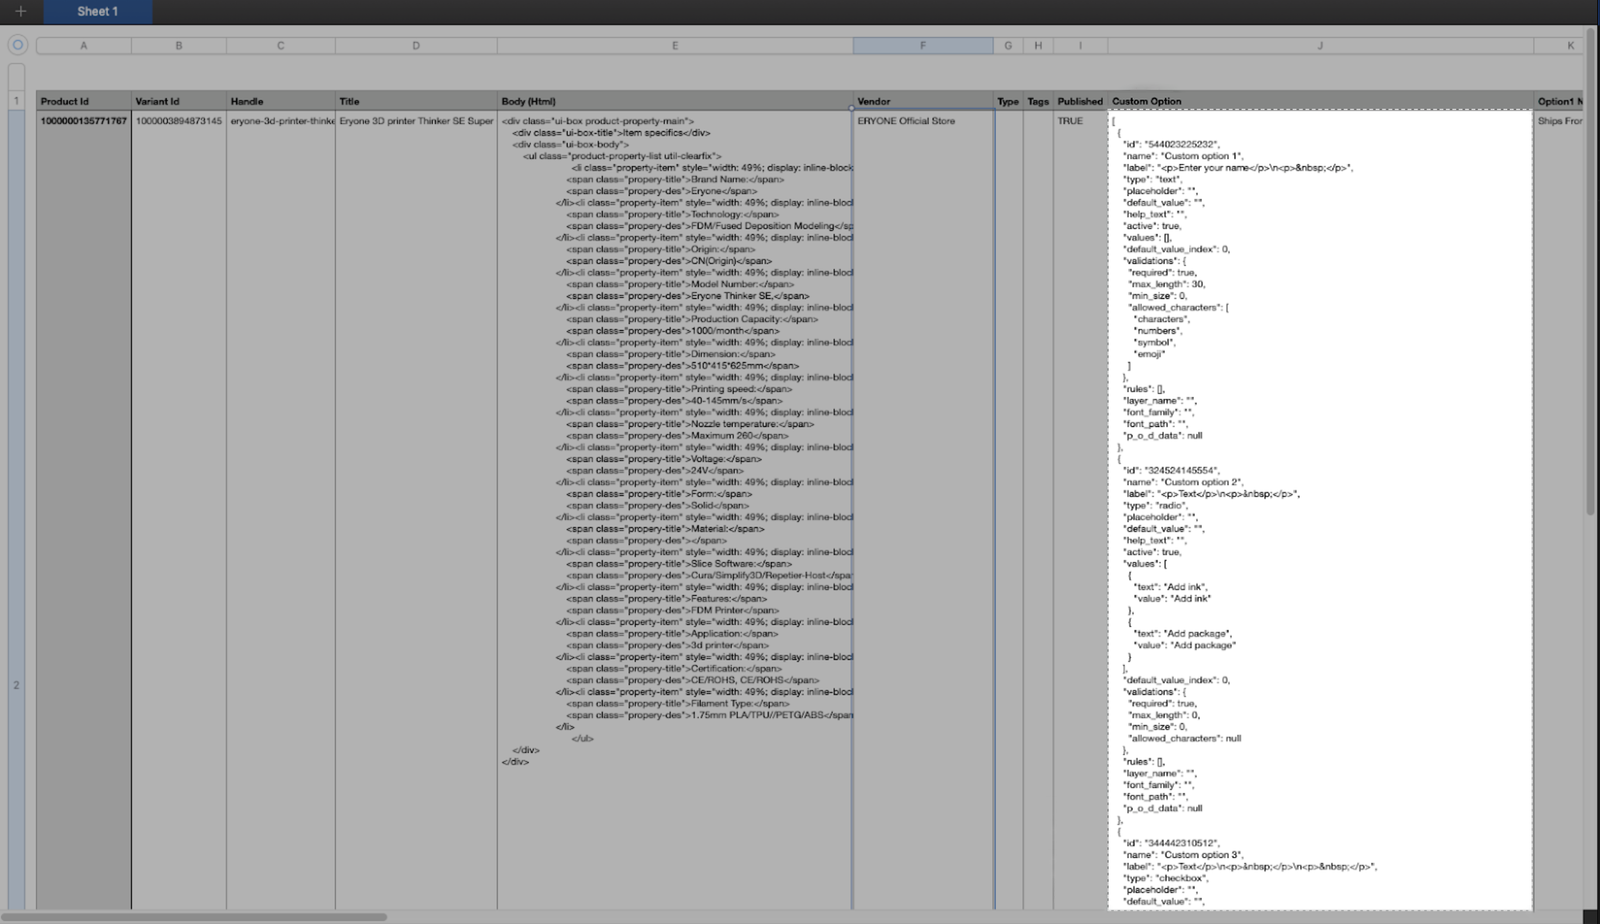Click the table select-all circle handle
Screen dimensions: 1600x924
[x=17, y=45]
